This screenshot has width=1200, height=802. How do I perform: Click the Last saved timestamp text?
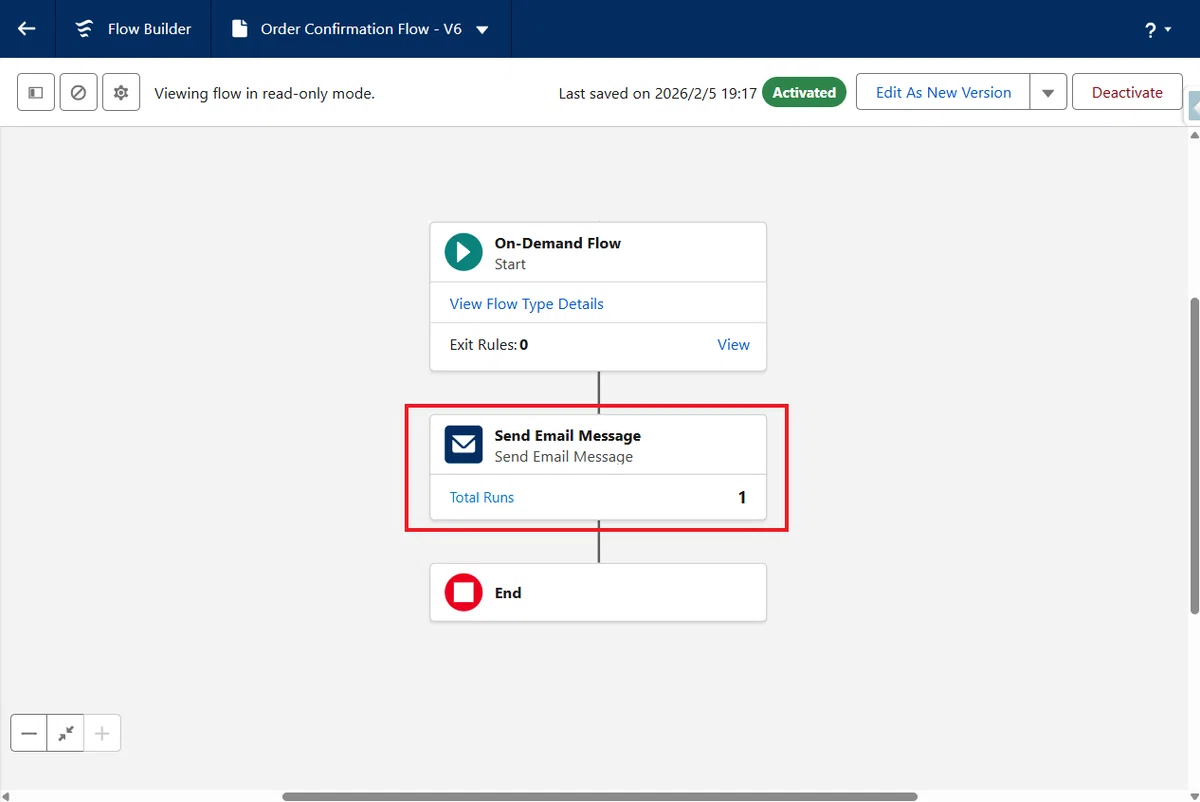(657, 93)
